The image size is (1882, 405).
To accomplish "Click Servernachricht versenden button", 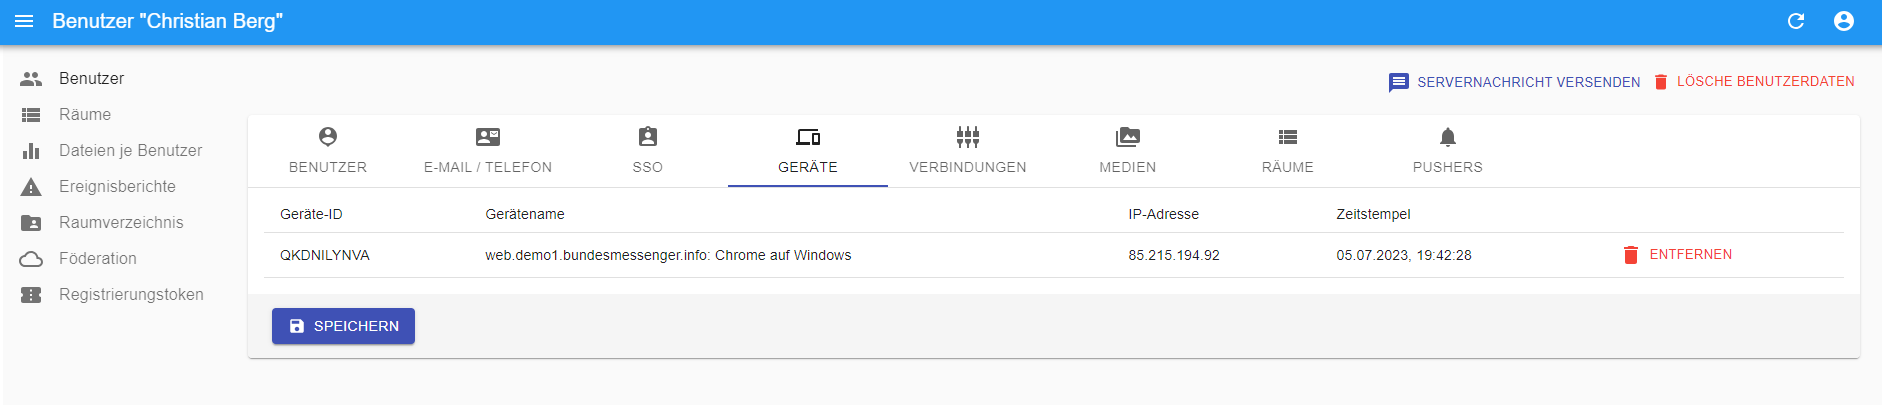I will [1514, 82].
